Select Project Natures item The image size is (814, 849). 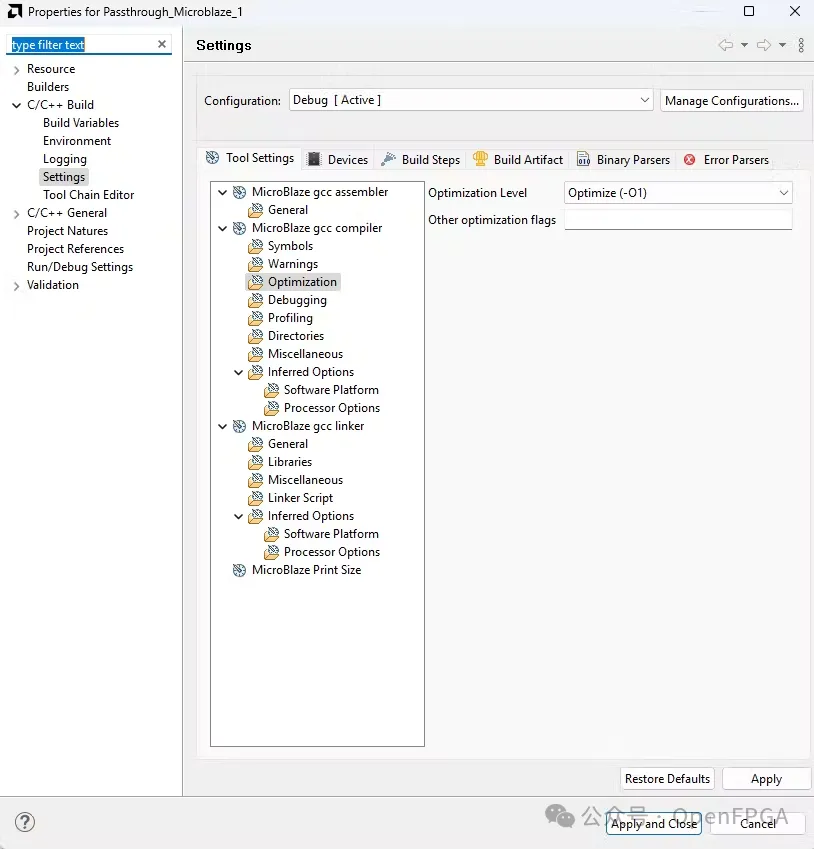point(68,231)
